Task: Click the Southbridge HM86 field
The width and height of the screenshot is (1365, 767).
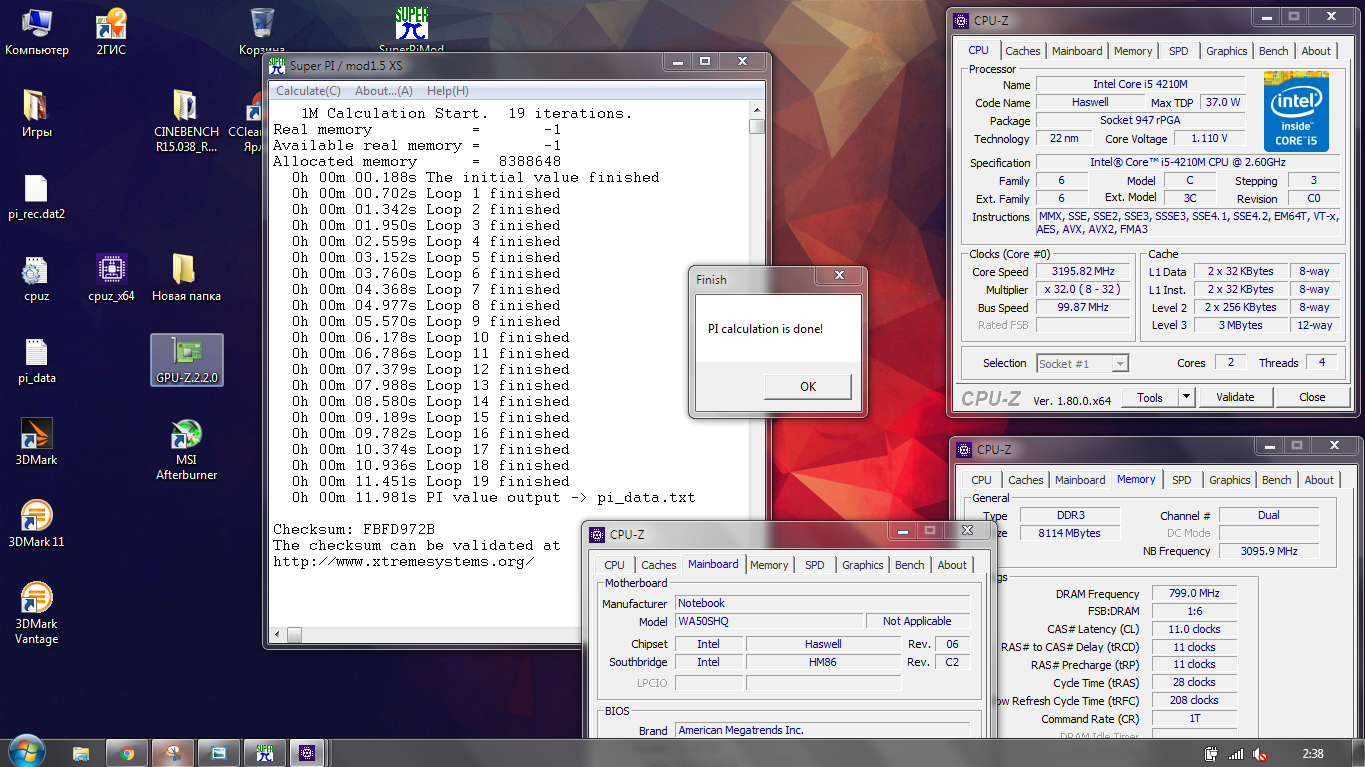Action: point(823,662)
